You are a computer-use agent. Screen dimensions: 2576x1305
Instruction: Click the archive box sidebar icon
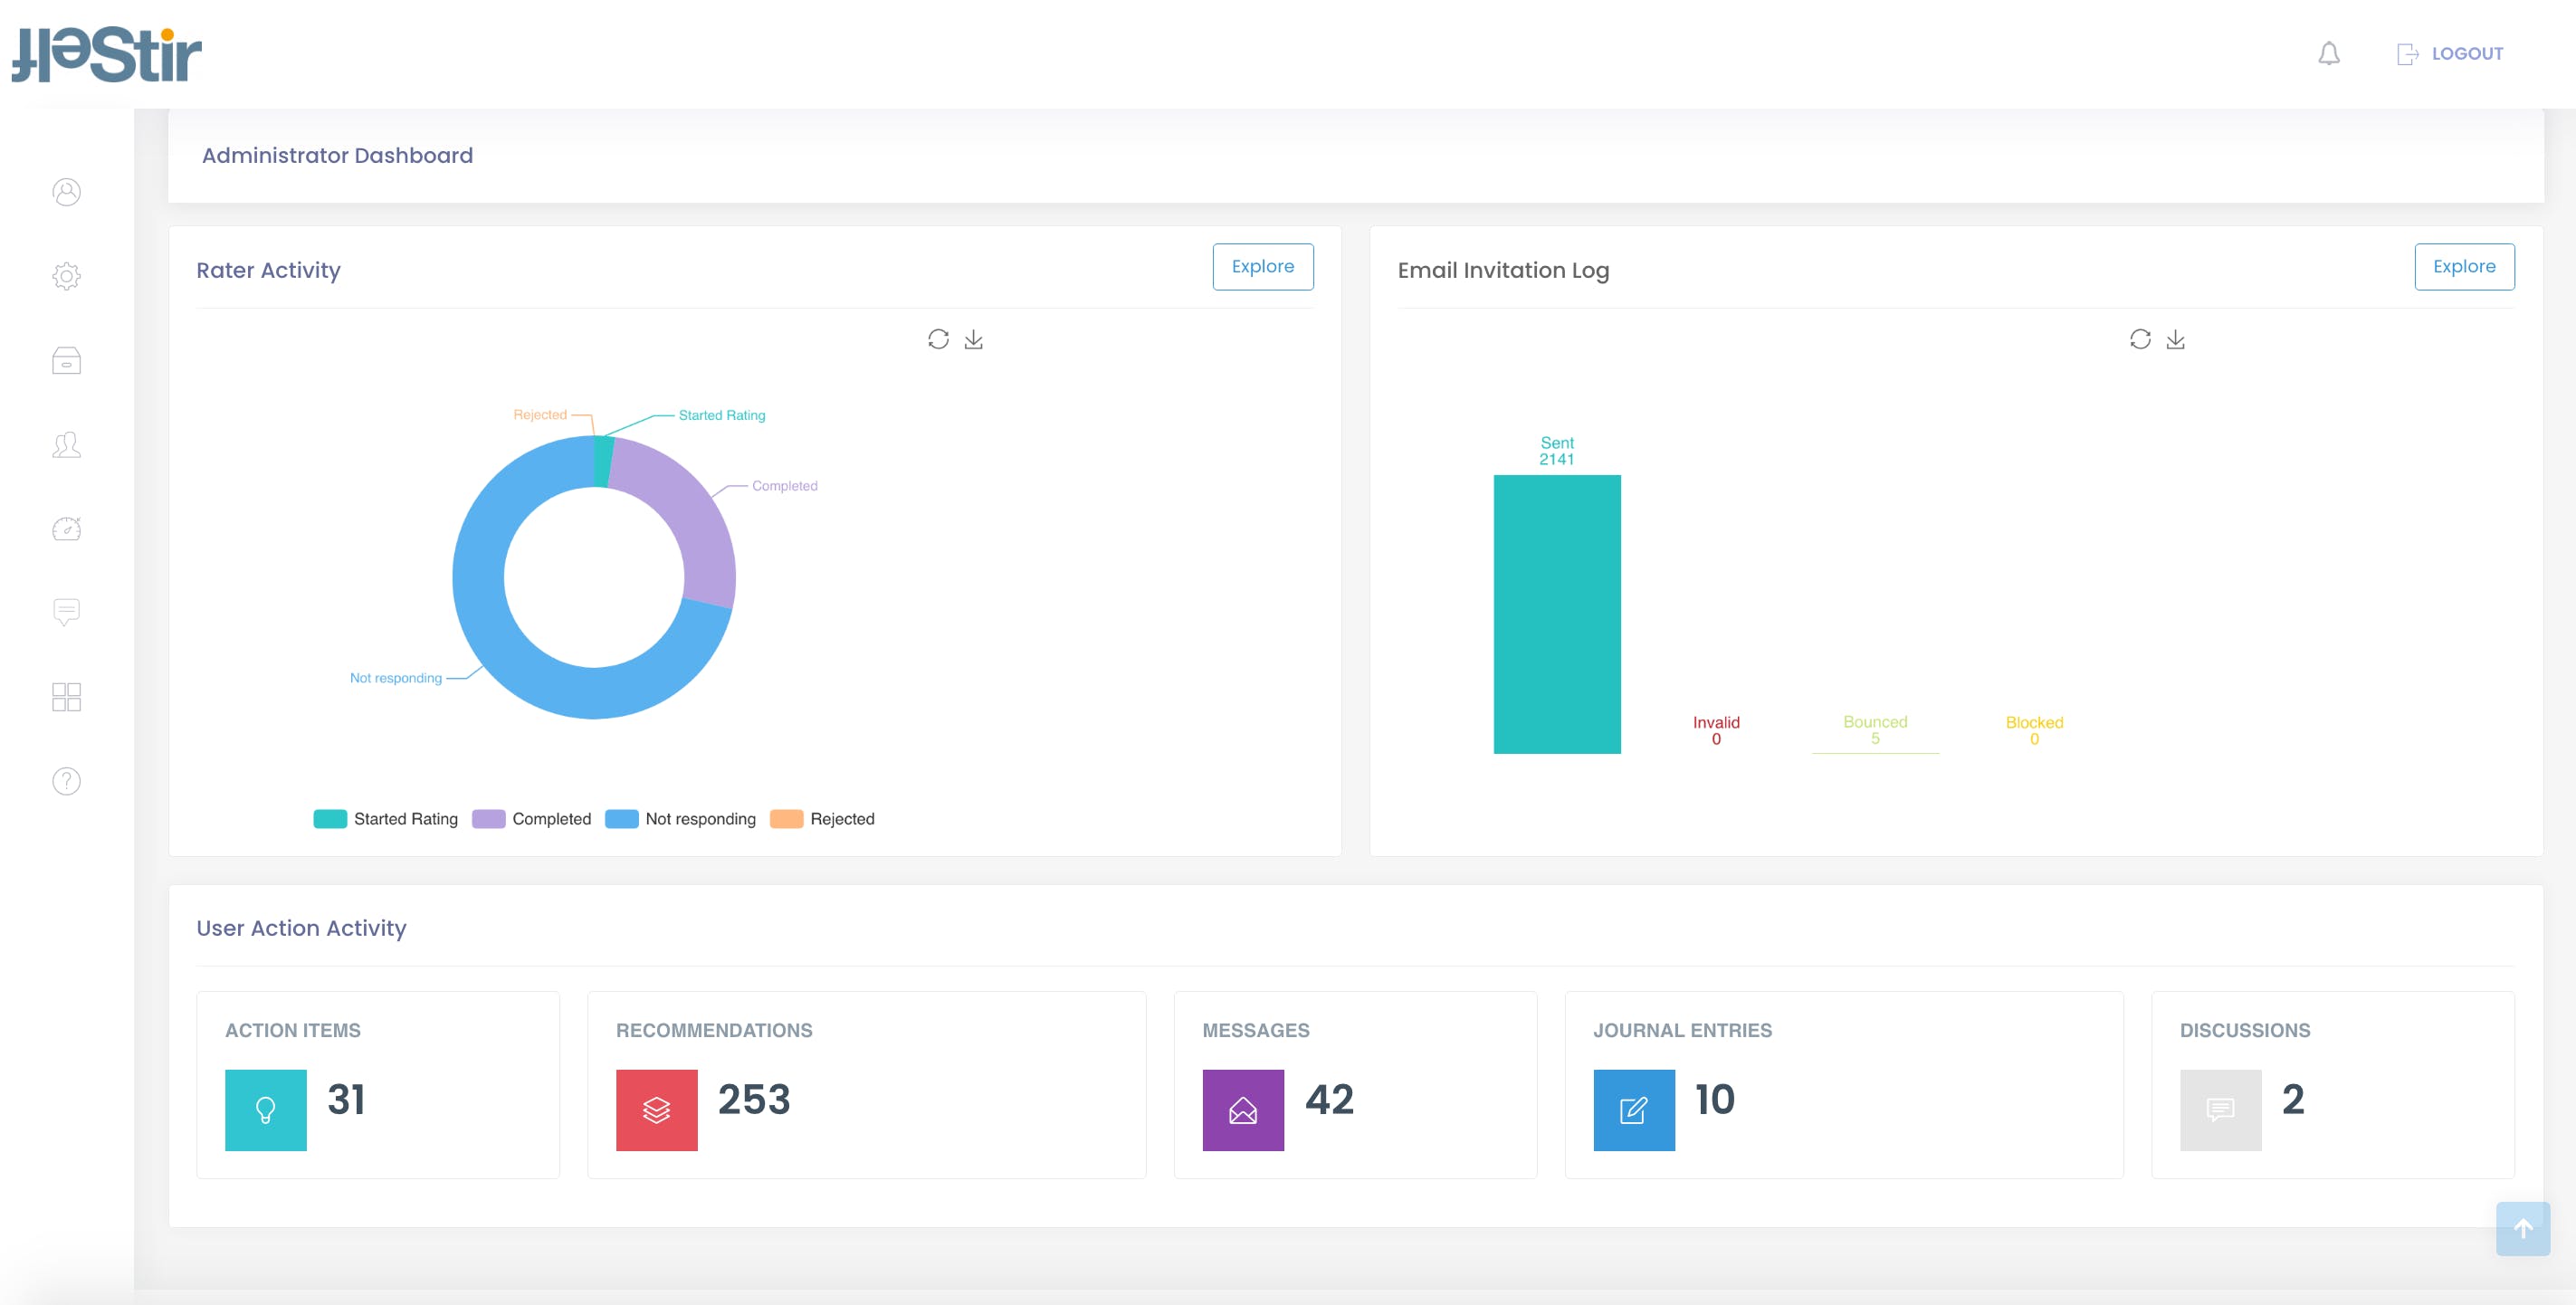pyautogui.click(x=66, y=360)
